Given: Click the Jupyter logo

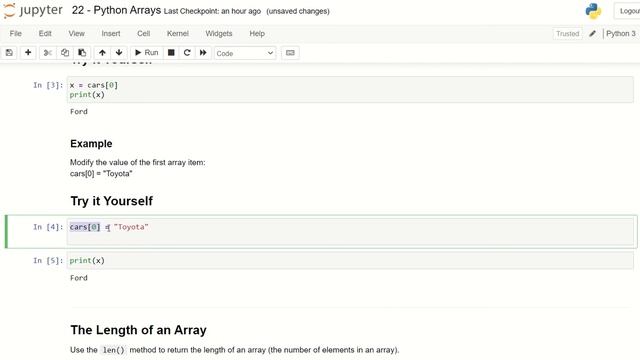Looking at the screenshot, I should point(33,11).
